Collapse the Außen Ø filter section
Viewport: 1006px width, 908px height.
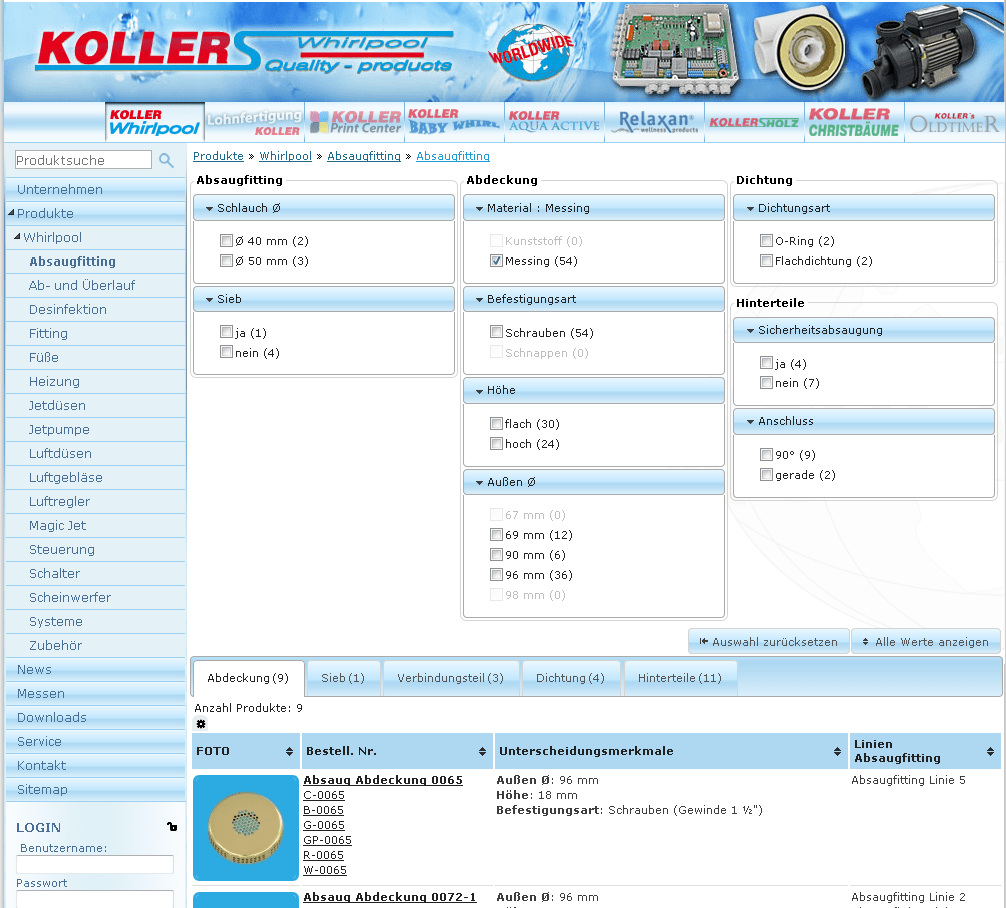[594, 482]
